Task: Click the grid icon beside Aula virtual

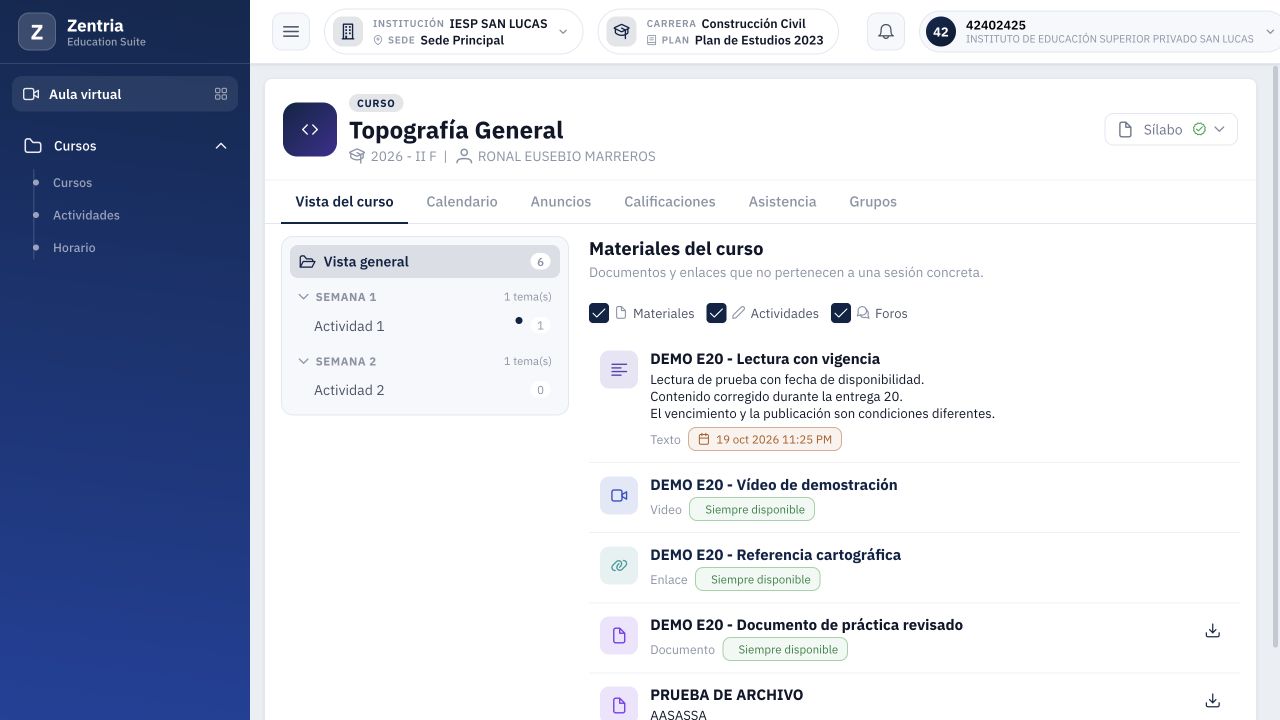Action: pyautogui.click(x=221, y=94)
